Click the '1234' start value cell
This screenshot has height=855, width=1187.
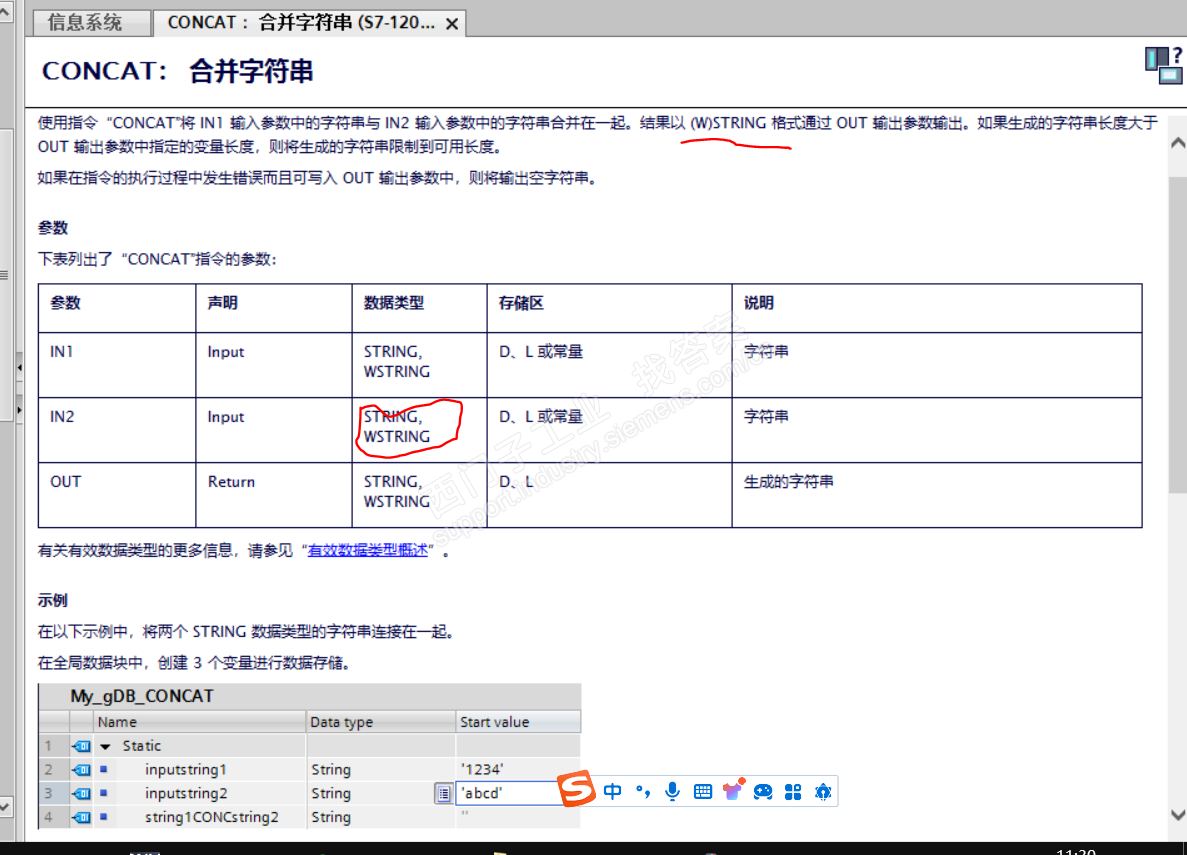pyautogui.click(x=518, y=769)
